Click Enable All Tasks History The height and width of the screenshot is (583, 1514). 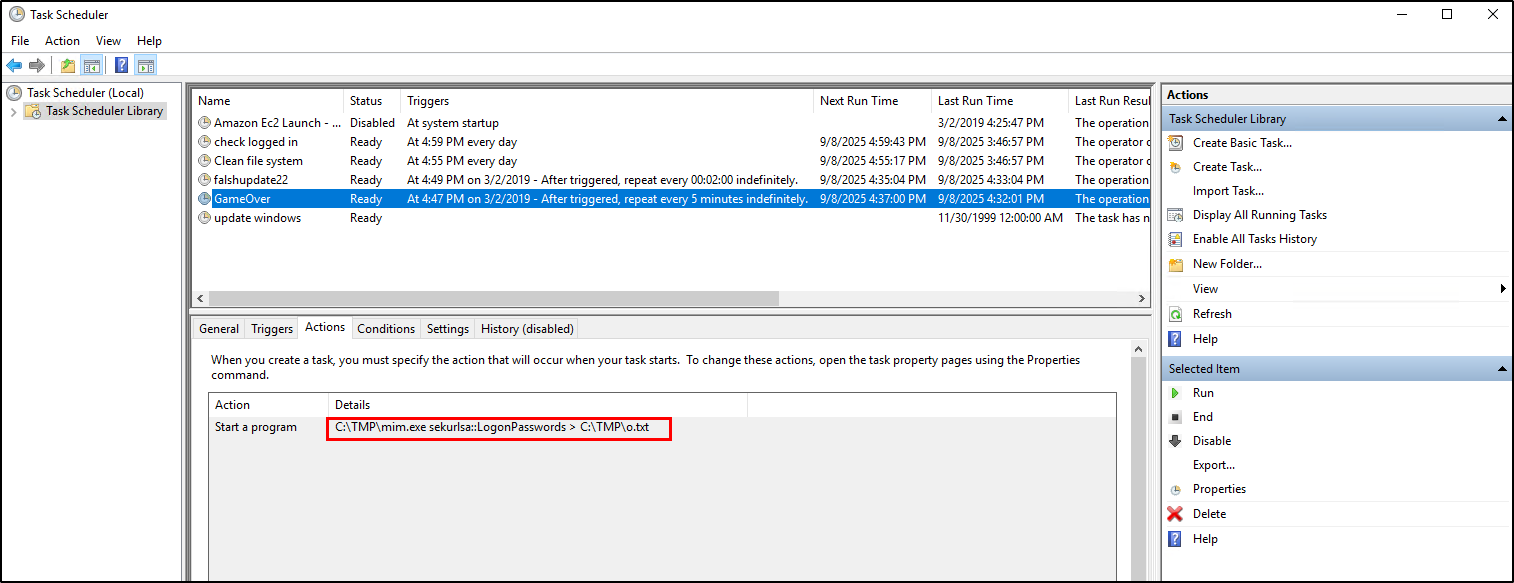pos(1254,239)
